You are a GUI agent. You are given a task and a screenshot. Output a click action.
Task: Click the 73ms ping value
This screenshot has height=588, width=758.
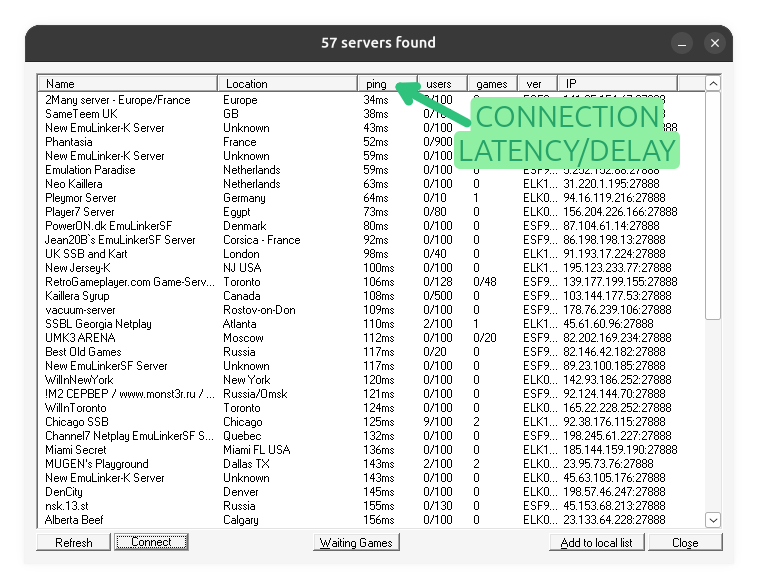click(x=376, y=212)
